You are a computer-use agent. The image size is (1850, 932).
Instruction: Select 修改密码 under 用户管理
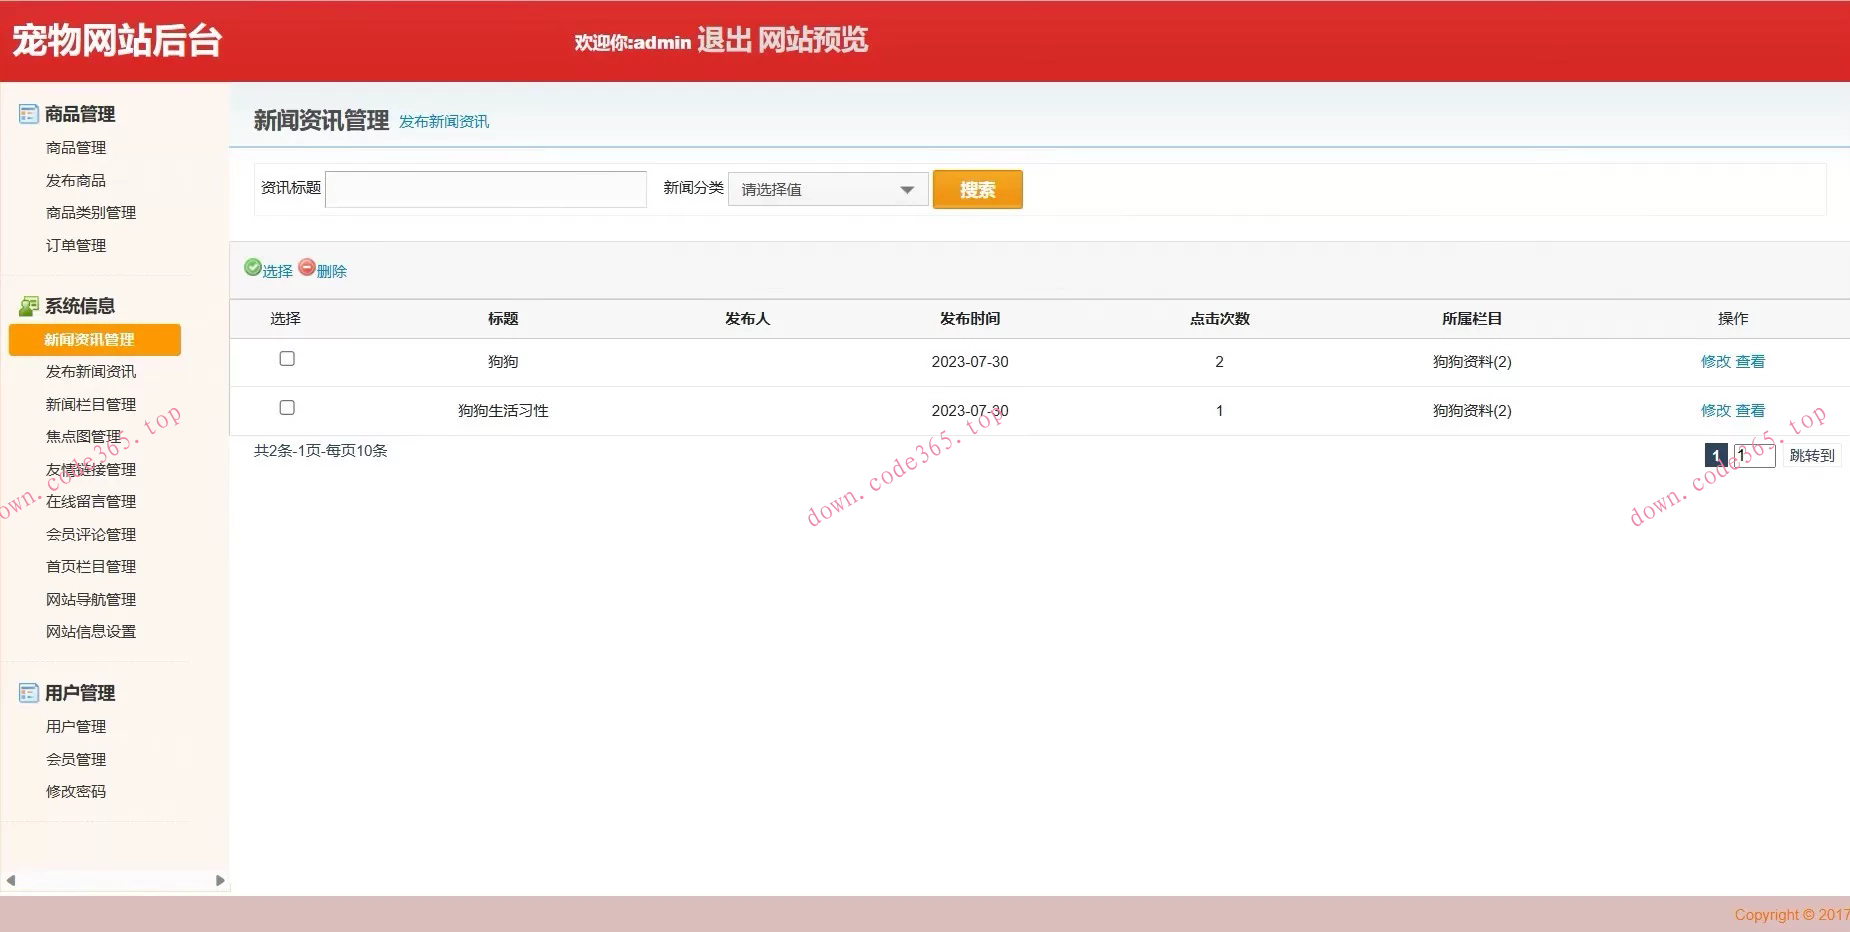[75, 790]
